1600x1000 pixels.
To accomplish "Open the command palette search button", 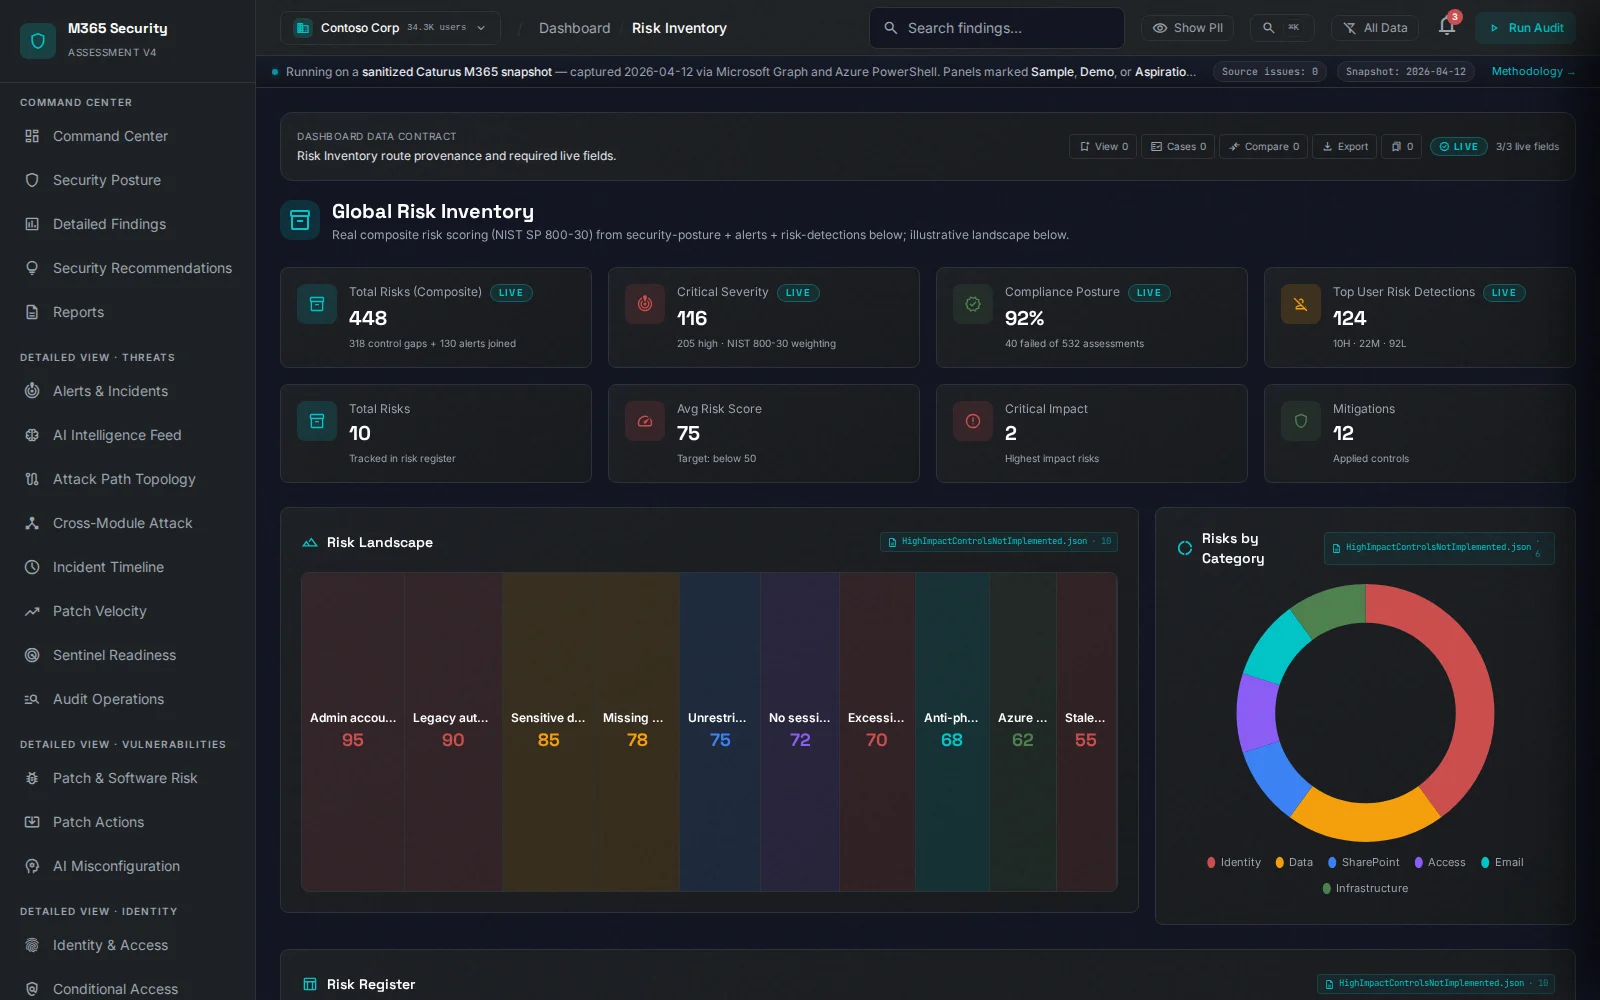I will click(x=1282, y=28).
